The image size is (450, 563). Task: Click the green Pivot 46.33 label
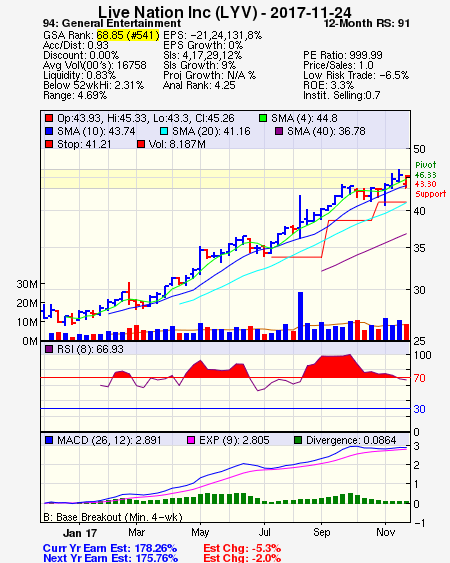pos(426,170)
